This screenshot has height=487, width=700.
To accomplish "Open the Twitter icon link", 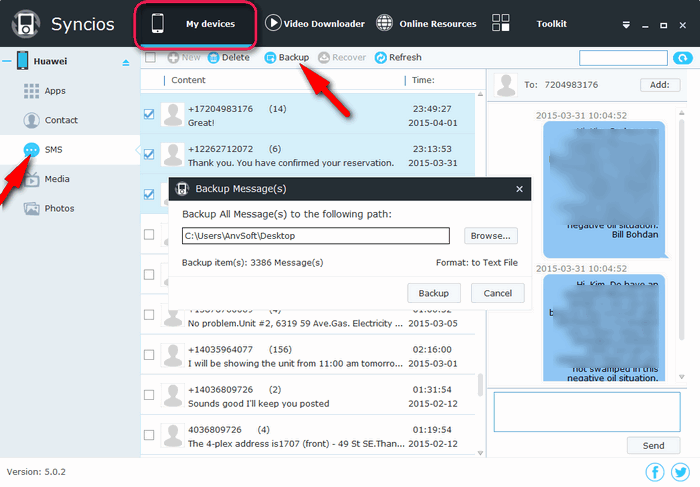I will tap(680, 472).
